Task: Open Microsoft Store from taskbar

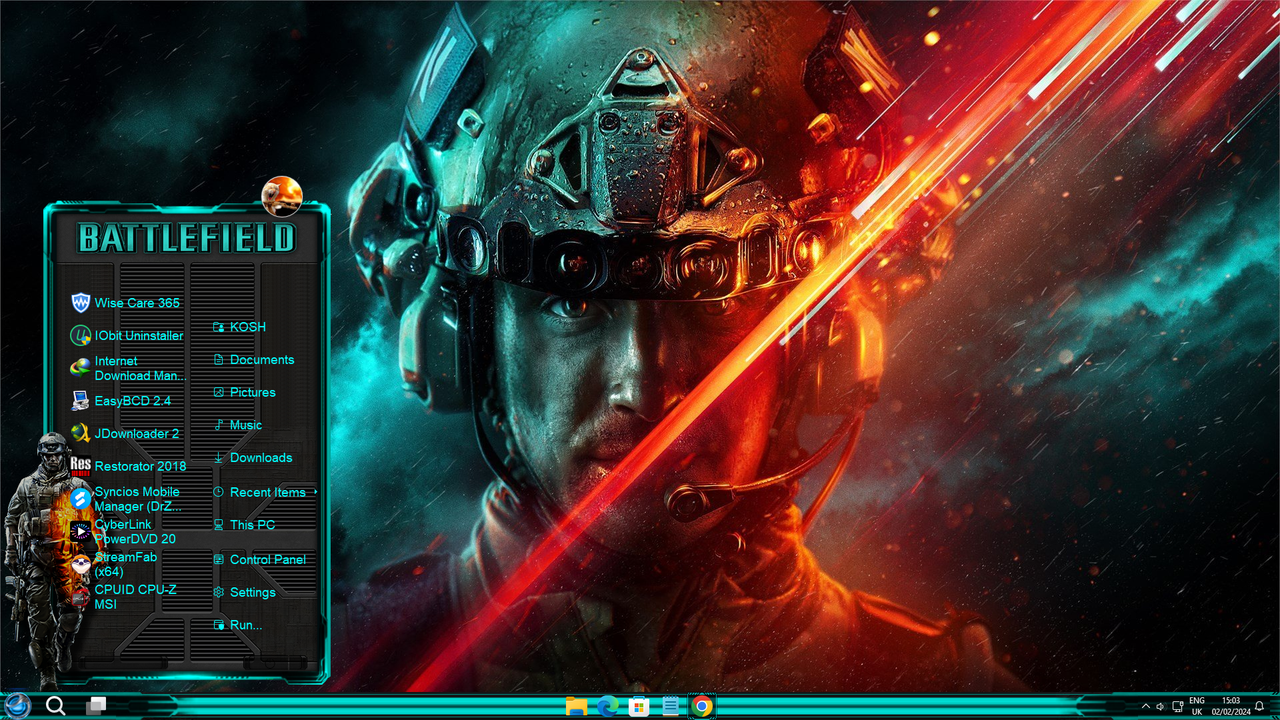Action: point(639,707)
